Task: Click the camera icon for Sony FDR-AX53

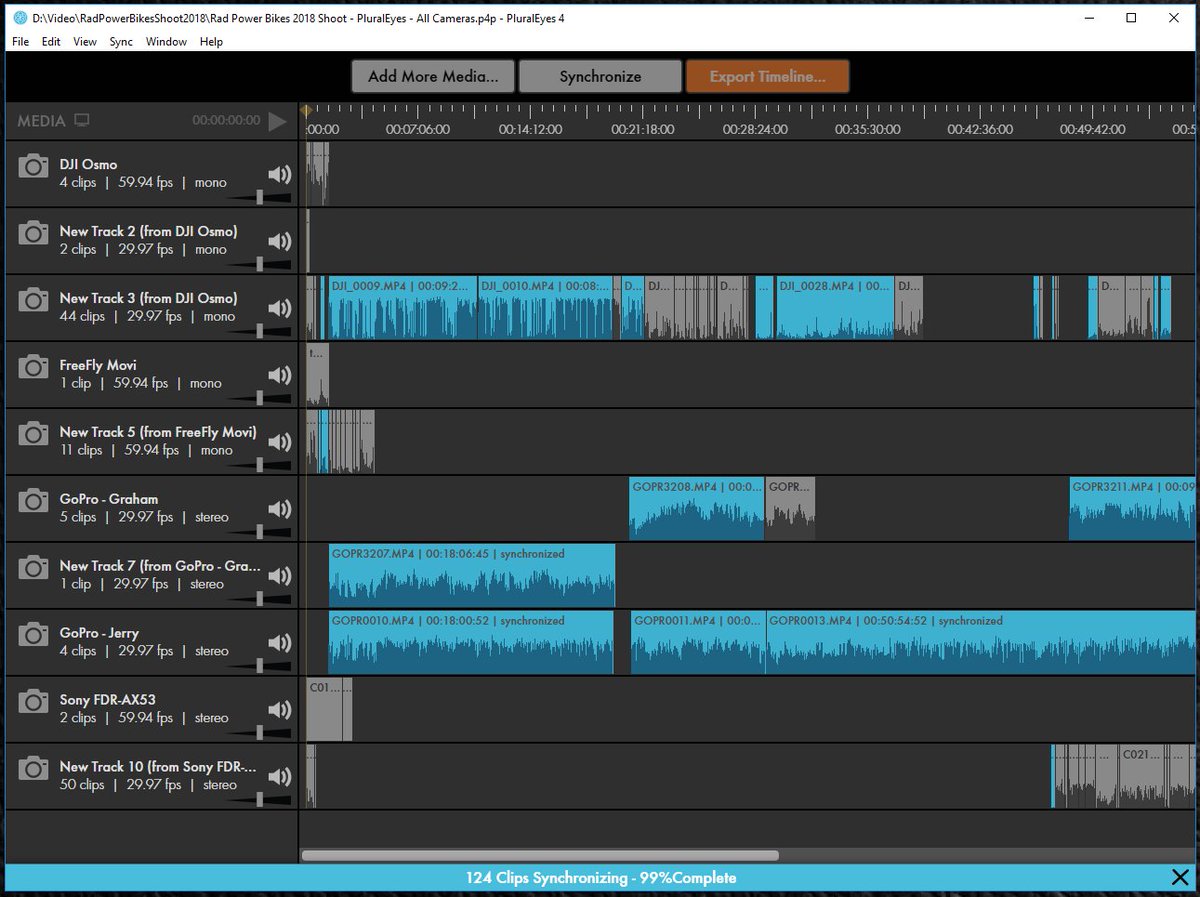Action: point(34,702)
